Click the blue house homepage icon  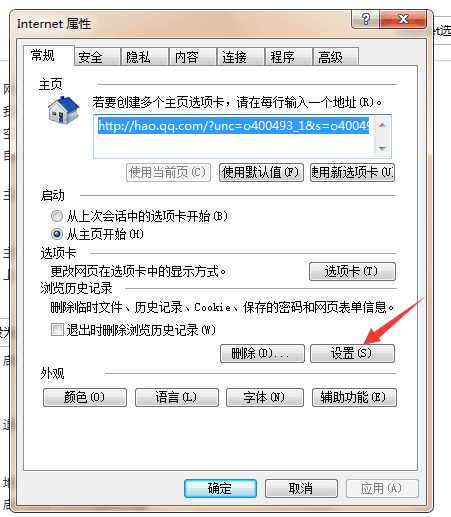coord(63,110)
